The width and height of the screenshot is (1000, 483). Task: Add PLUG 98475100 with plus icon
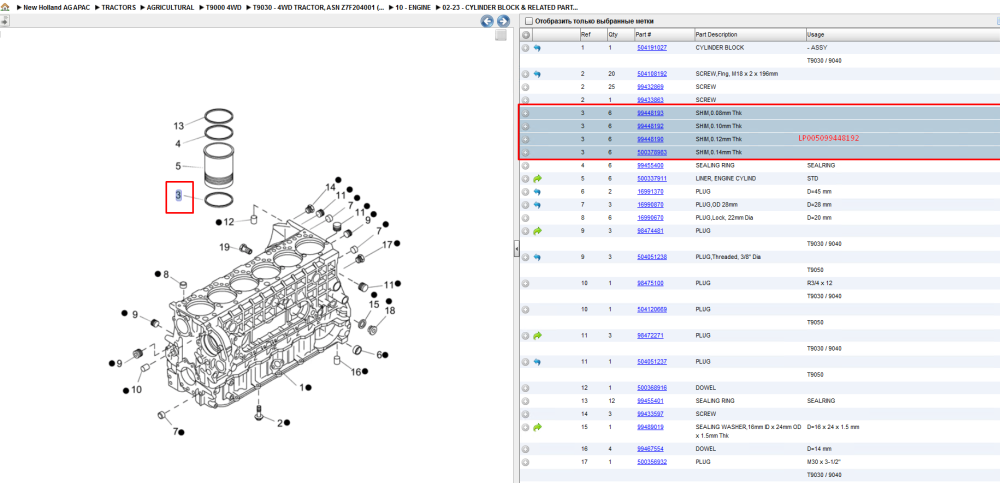526,283
